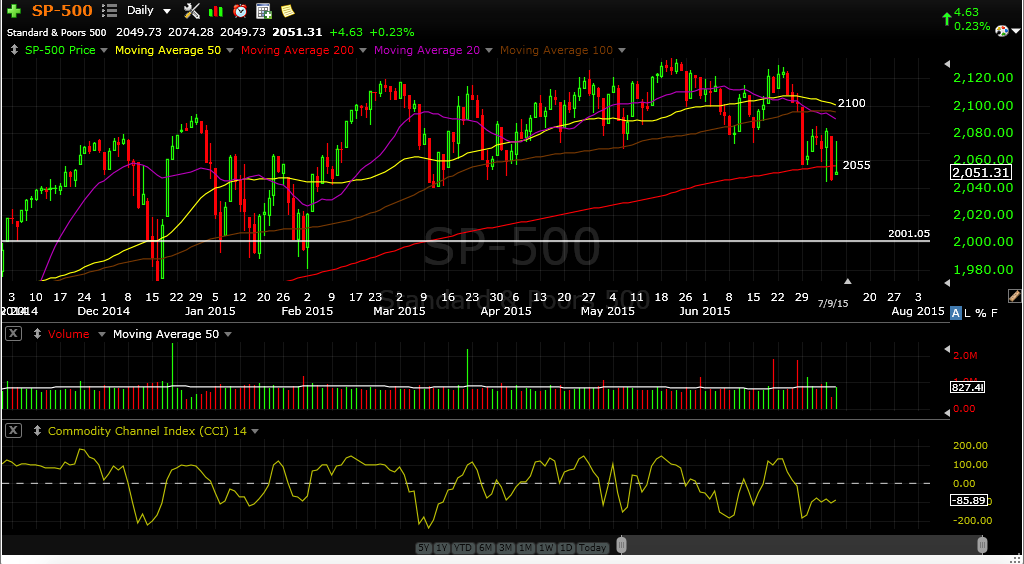
Task: Click the volume value tag 827.4
Action: [x=967, y=388]
